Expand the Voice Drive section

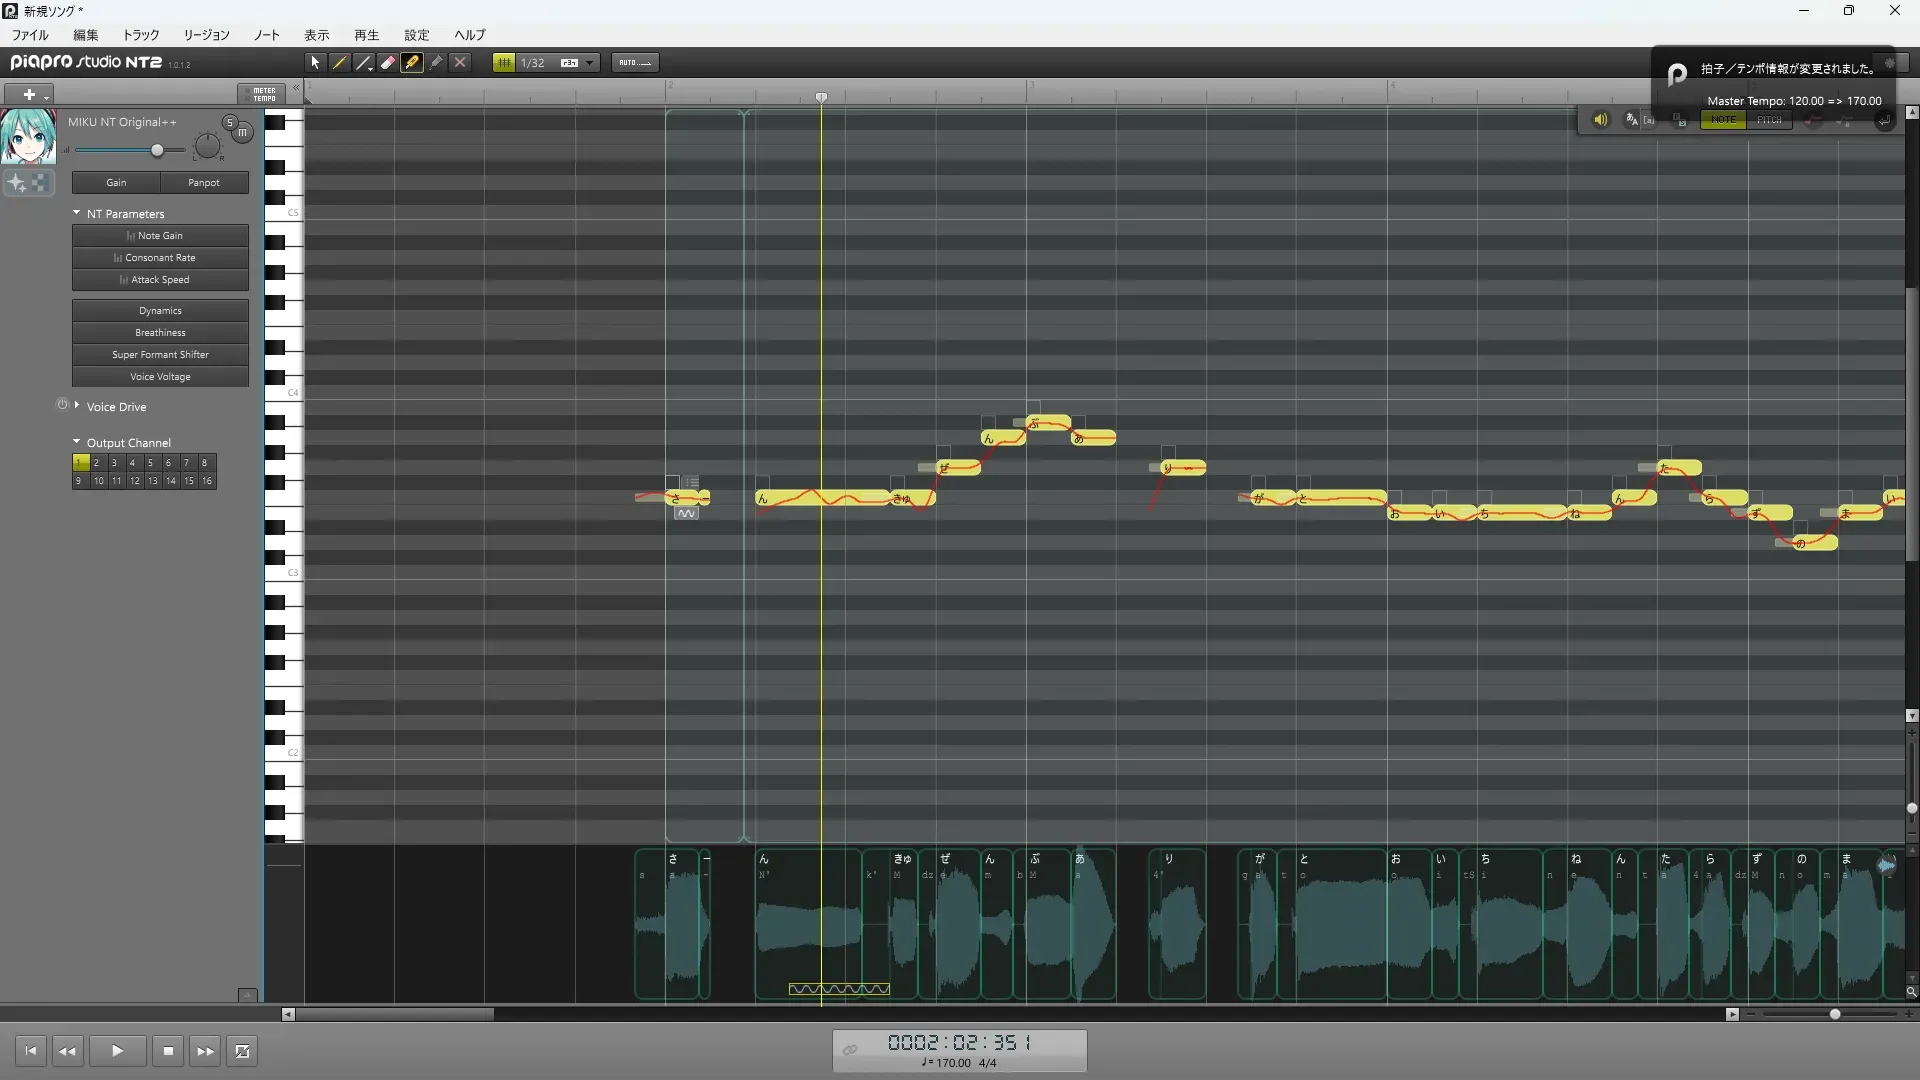click(77, 406)
